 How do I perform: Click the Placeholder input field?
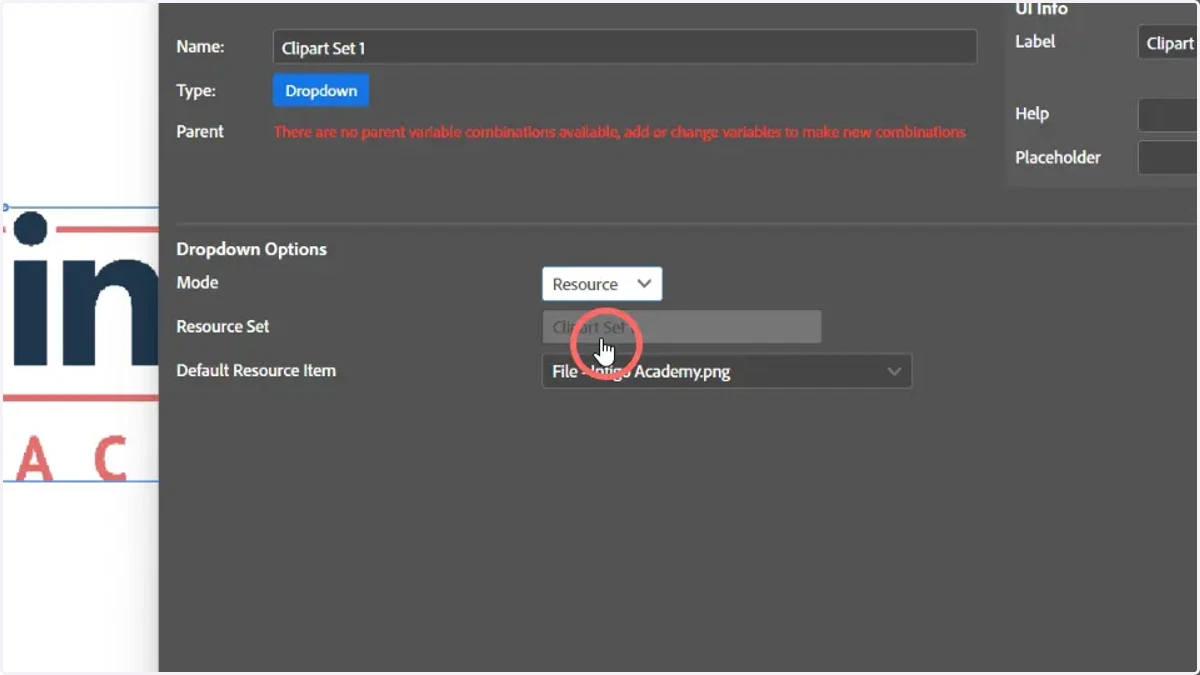click(x=1168, y=158)
